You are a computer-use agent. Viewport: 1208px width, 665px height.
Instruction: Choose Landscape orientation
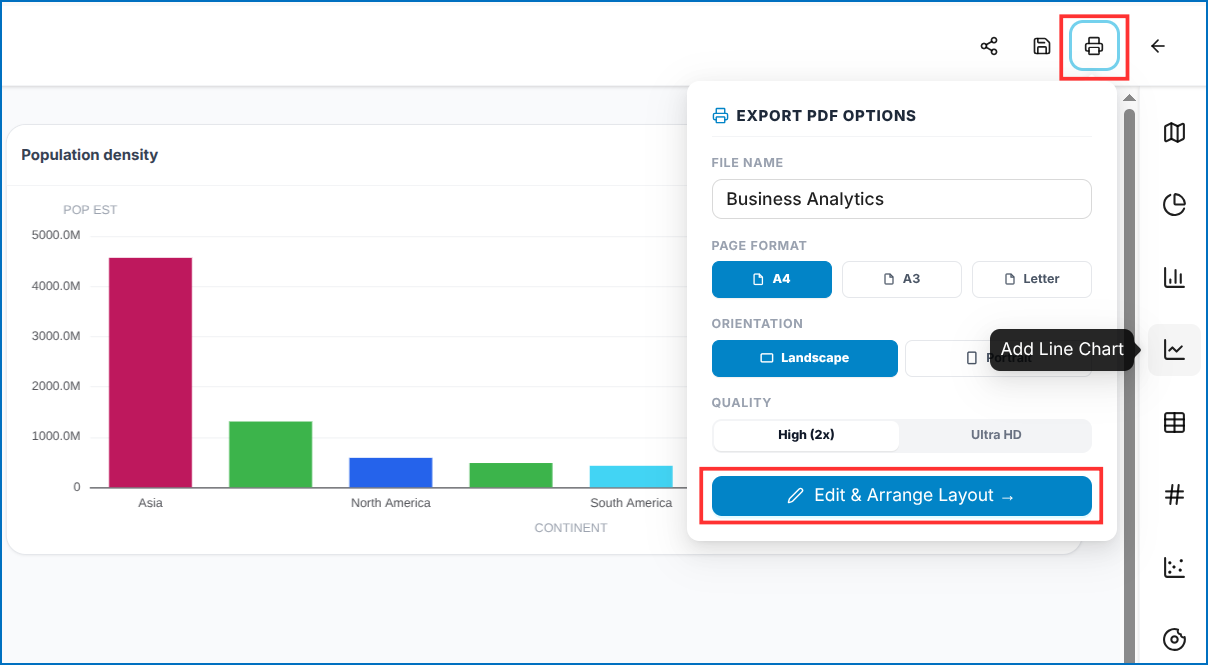point(804,358)
